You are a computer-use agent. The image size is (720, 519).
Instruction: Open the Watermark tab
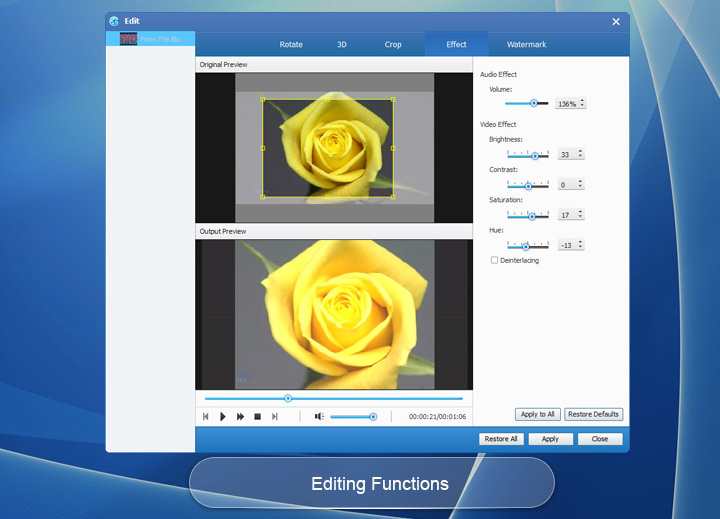[526, 45]
